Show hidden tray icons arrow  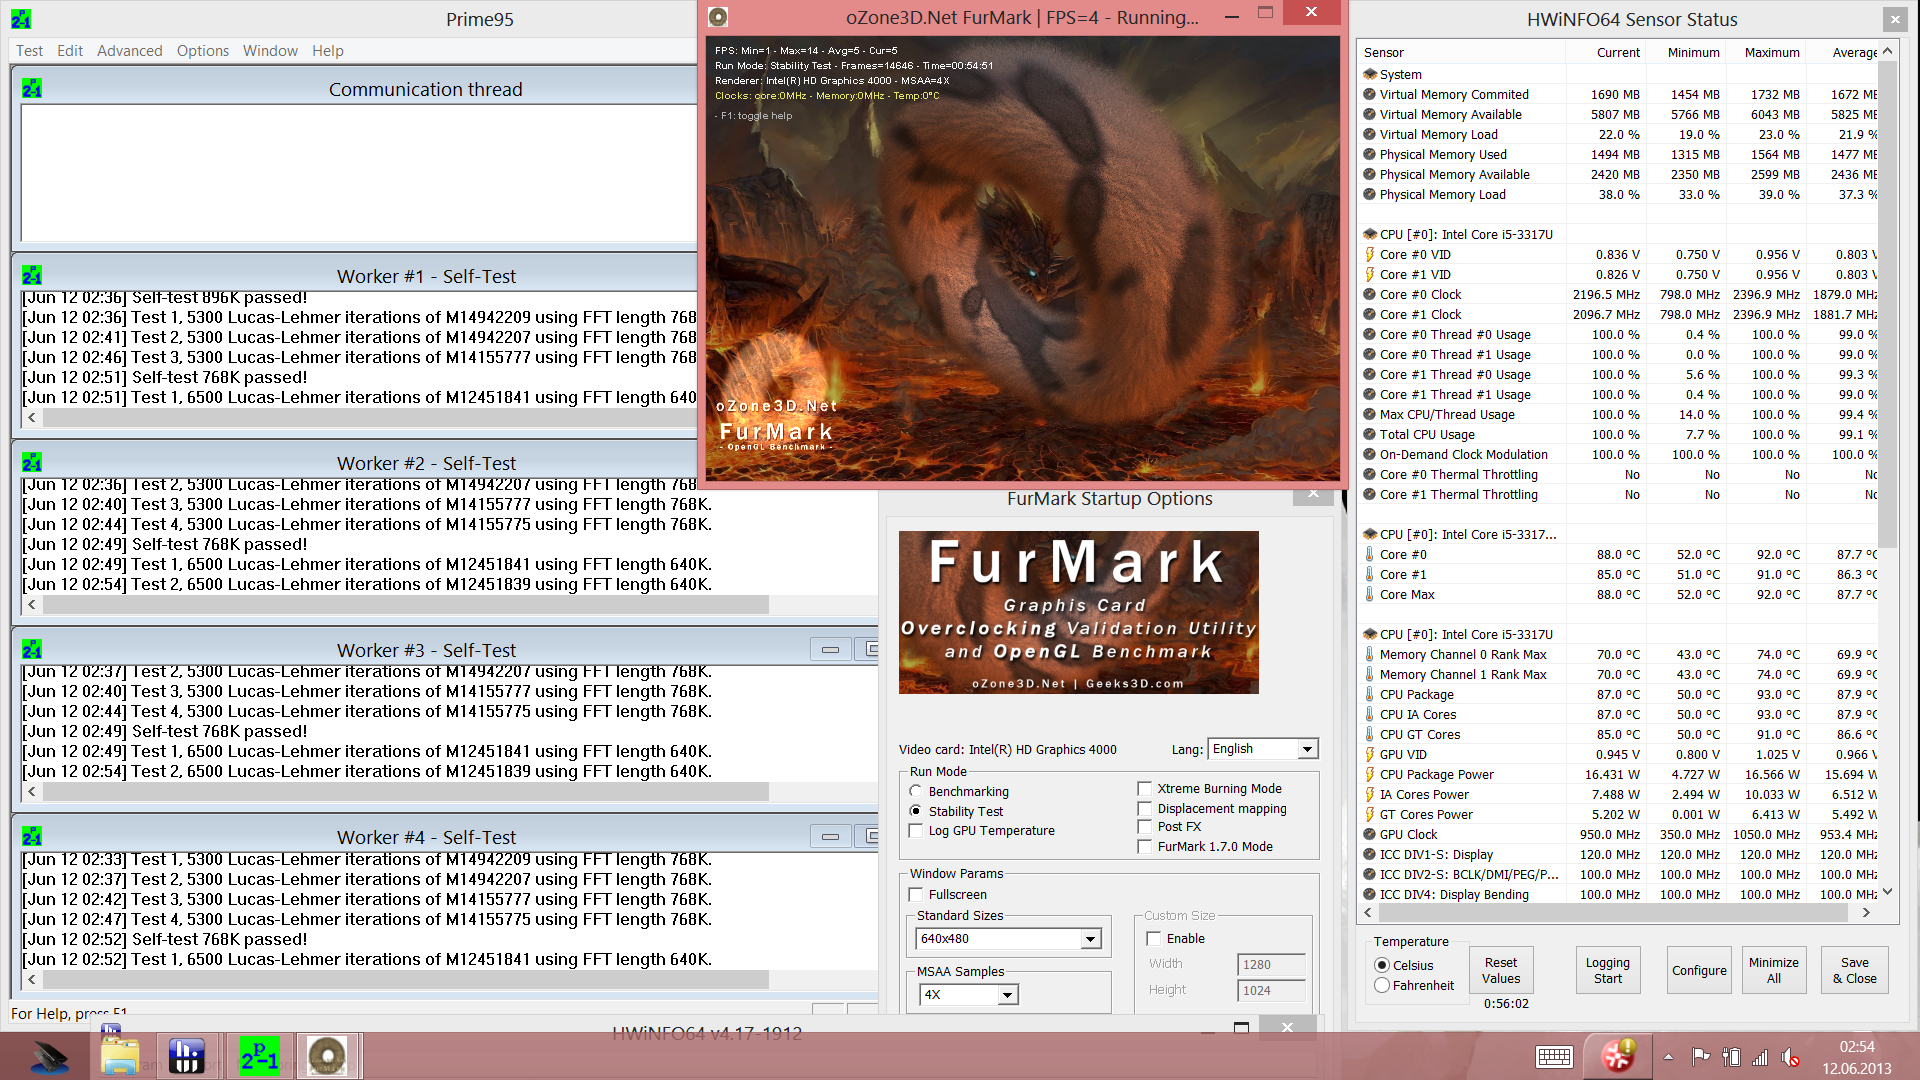point(1668,1057)
